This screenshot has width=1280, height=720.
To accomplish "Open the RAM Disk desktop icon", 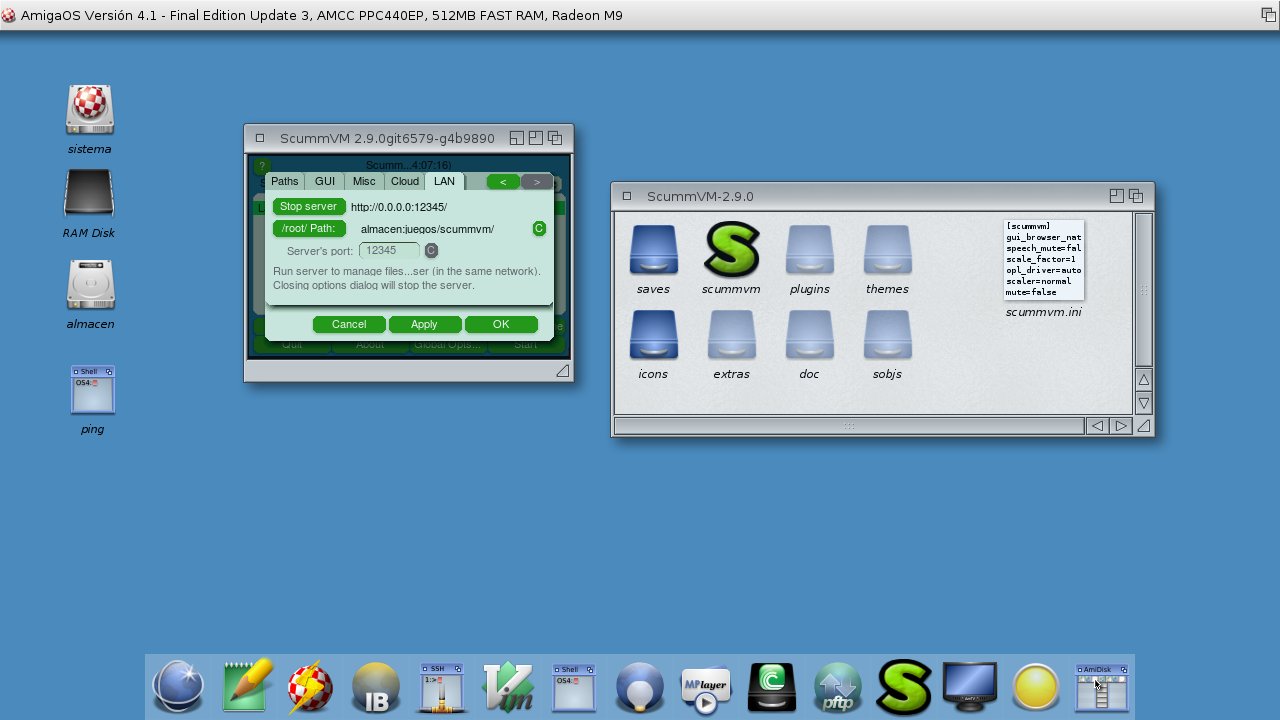I will (89, 194).
